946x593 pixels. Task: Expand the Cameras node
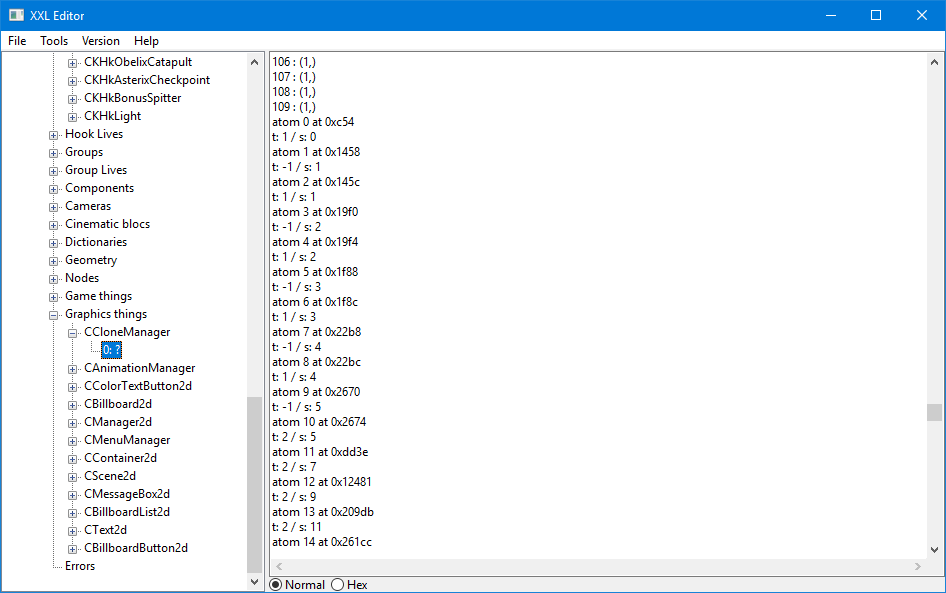(x=53, y=207)
